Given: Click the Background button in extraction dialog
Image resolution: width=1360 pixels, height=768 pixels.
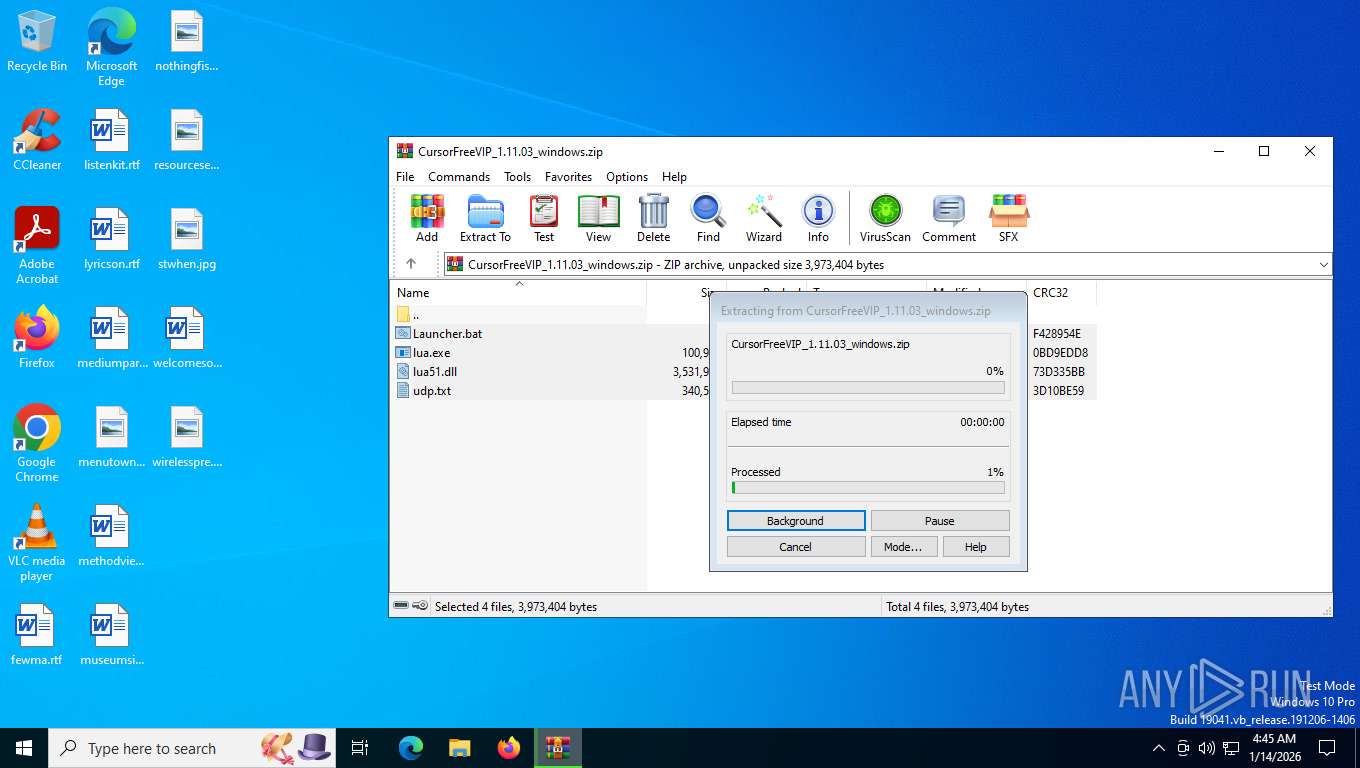Looking at the screenshot, I should [796, 521].
